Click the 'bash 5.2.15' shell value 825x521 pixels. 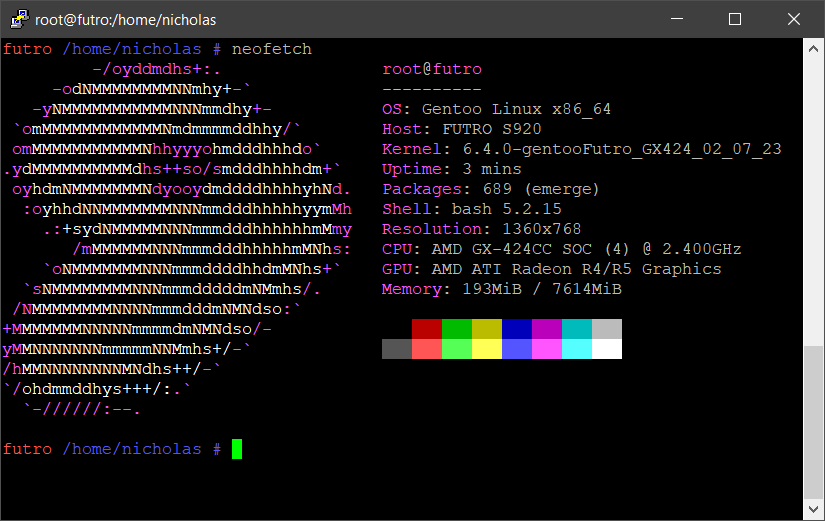(506, 209)
